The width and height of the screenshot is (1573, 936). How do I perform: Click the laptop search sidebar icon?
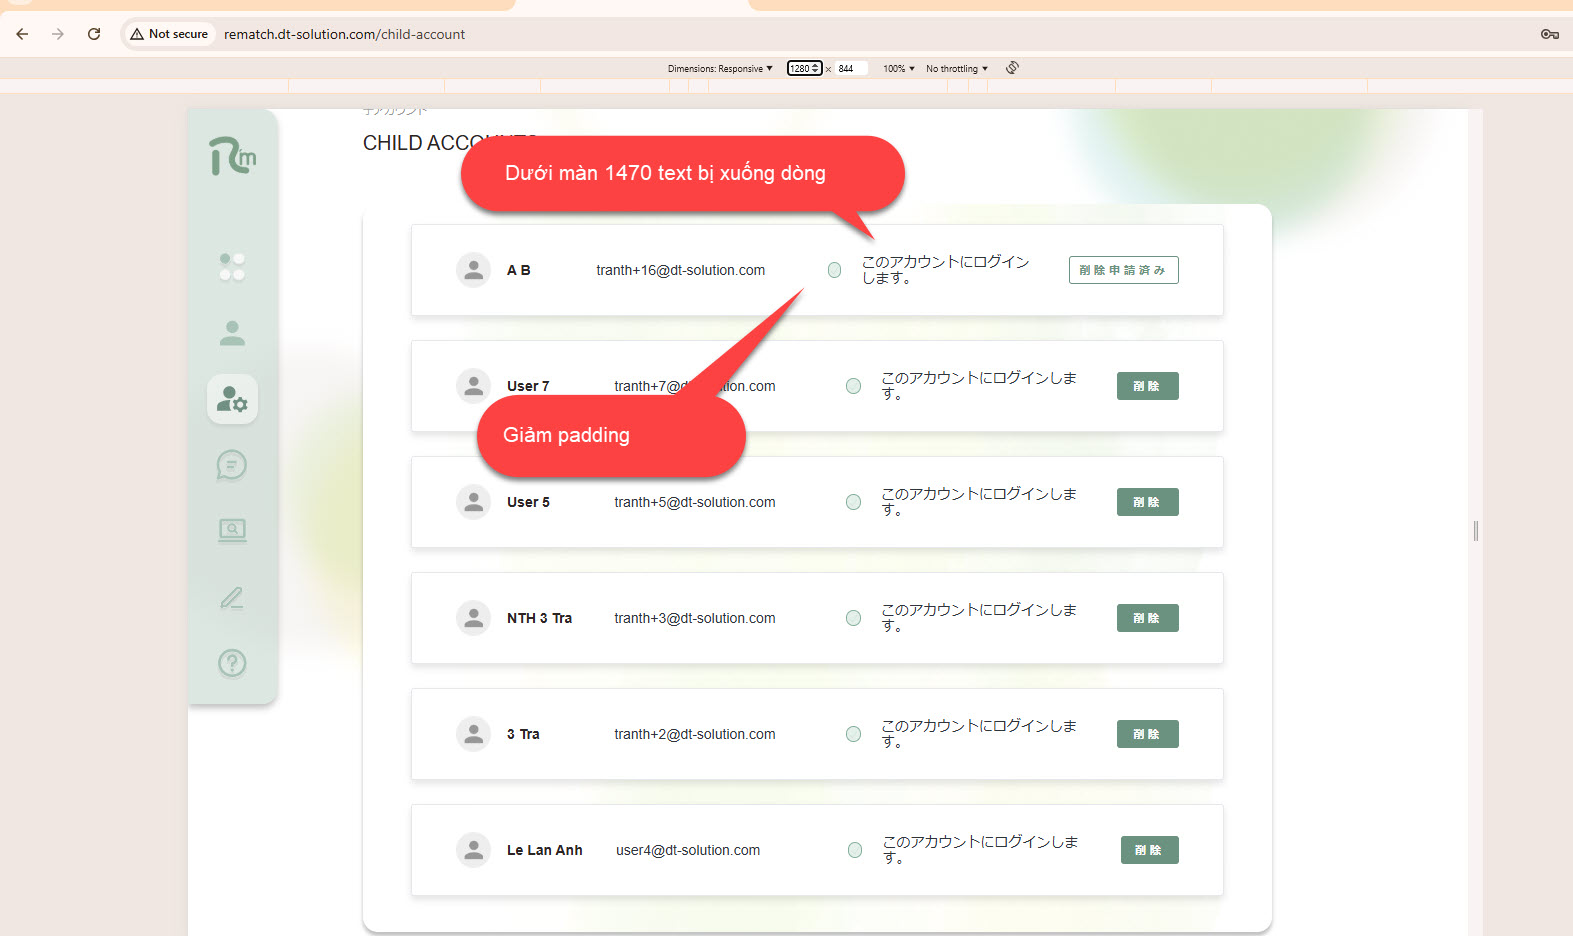(x=232, y=530)
